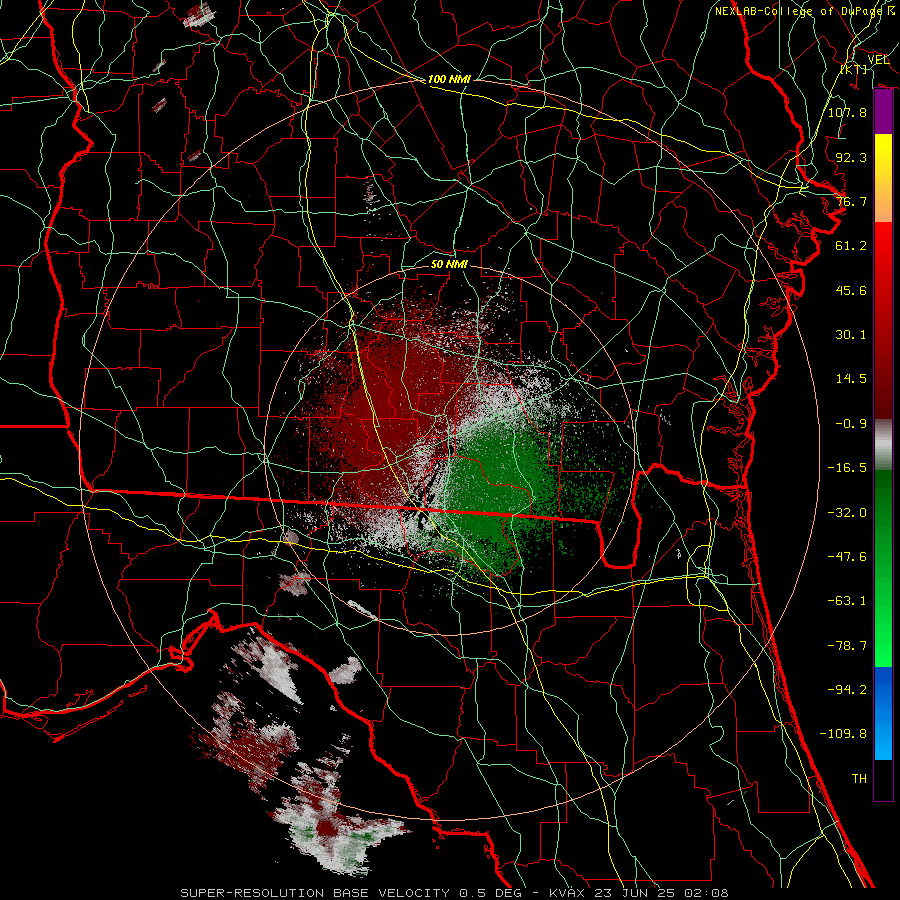
Task: Click the 14.5 velocity scale value
Action: (x=851, y=379)
